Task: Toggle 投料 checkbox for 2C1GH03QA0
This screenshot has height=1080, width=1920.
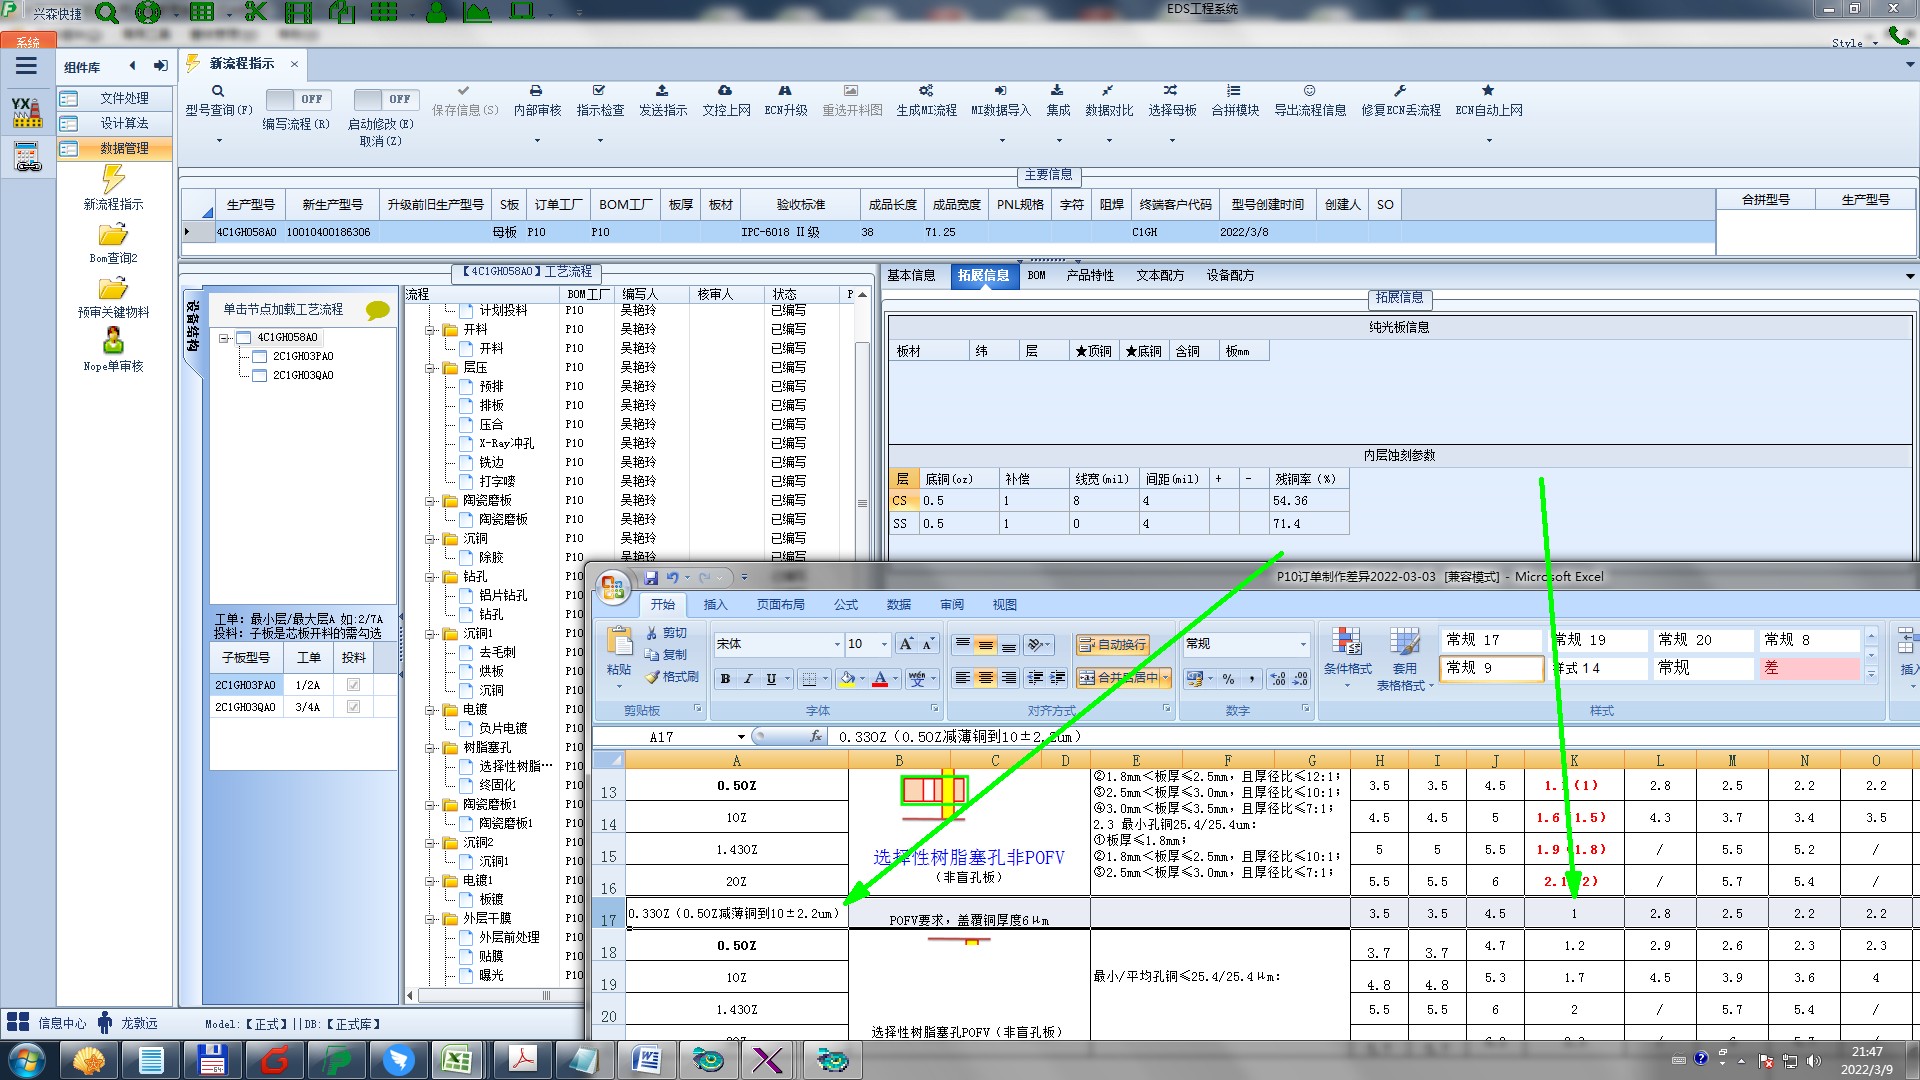Action: 353,707
